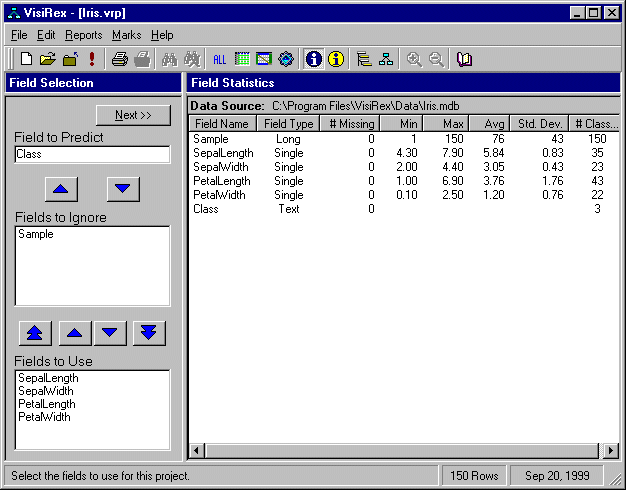
Task: Open the File menu
Action: point(19,35)
